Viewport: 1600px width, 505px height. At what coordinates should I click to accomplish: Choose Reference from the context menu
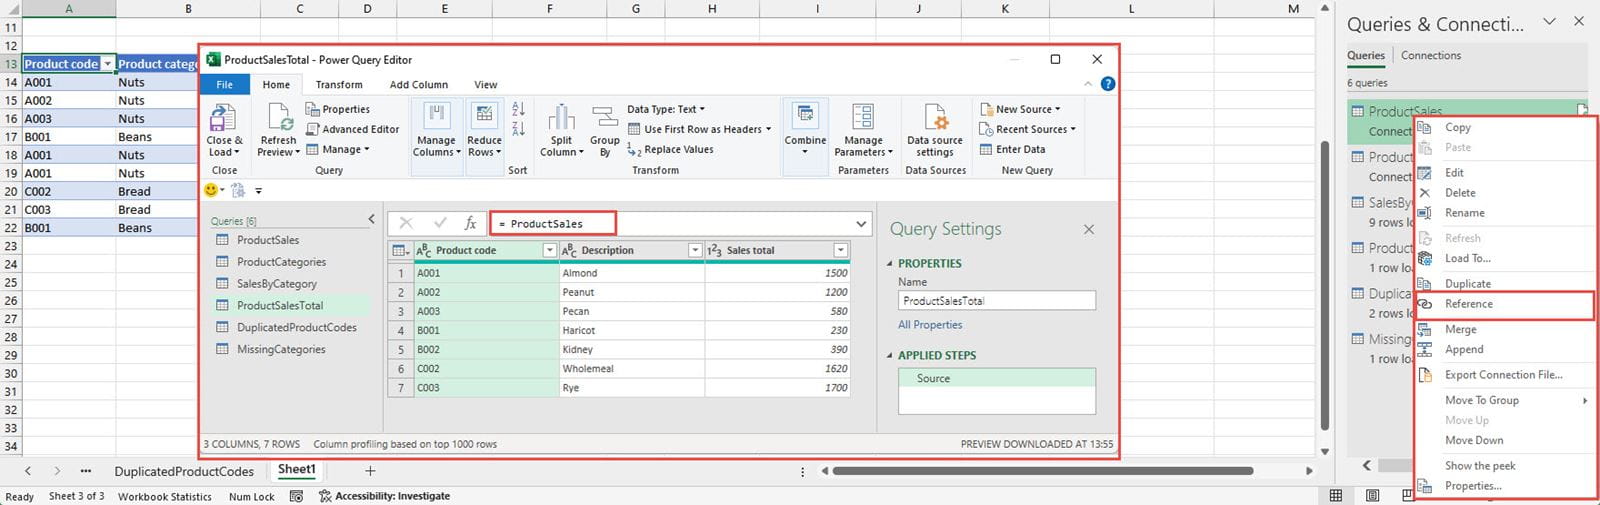tap(1468, 304)
